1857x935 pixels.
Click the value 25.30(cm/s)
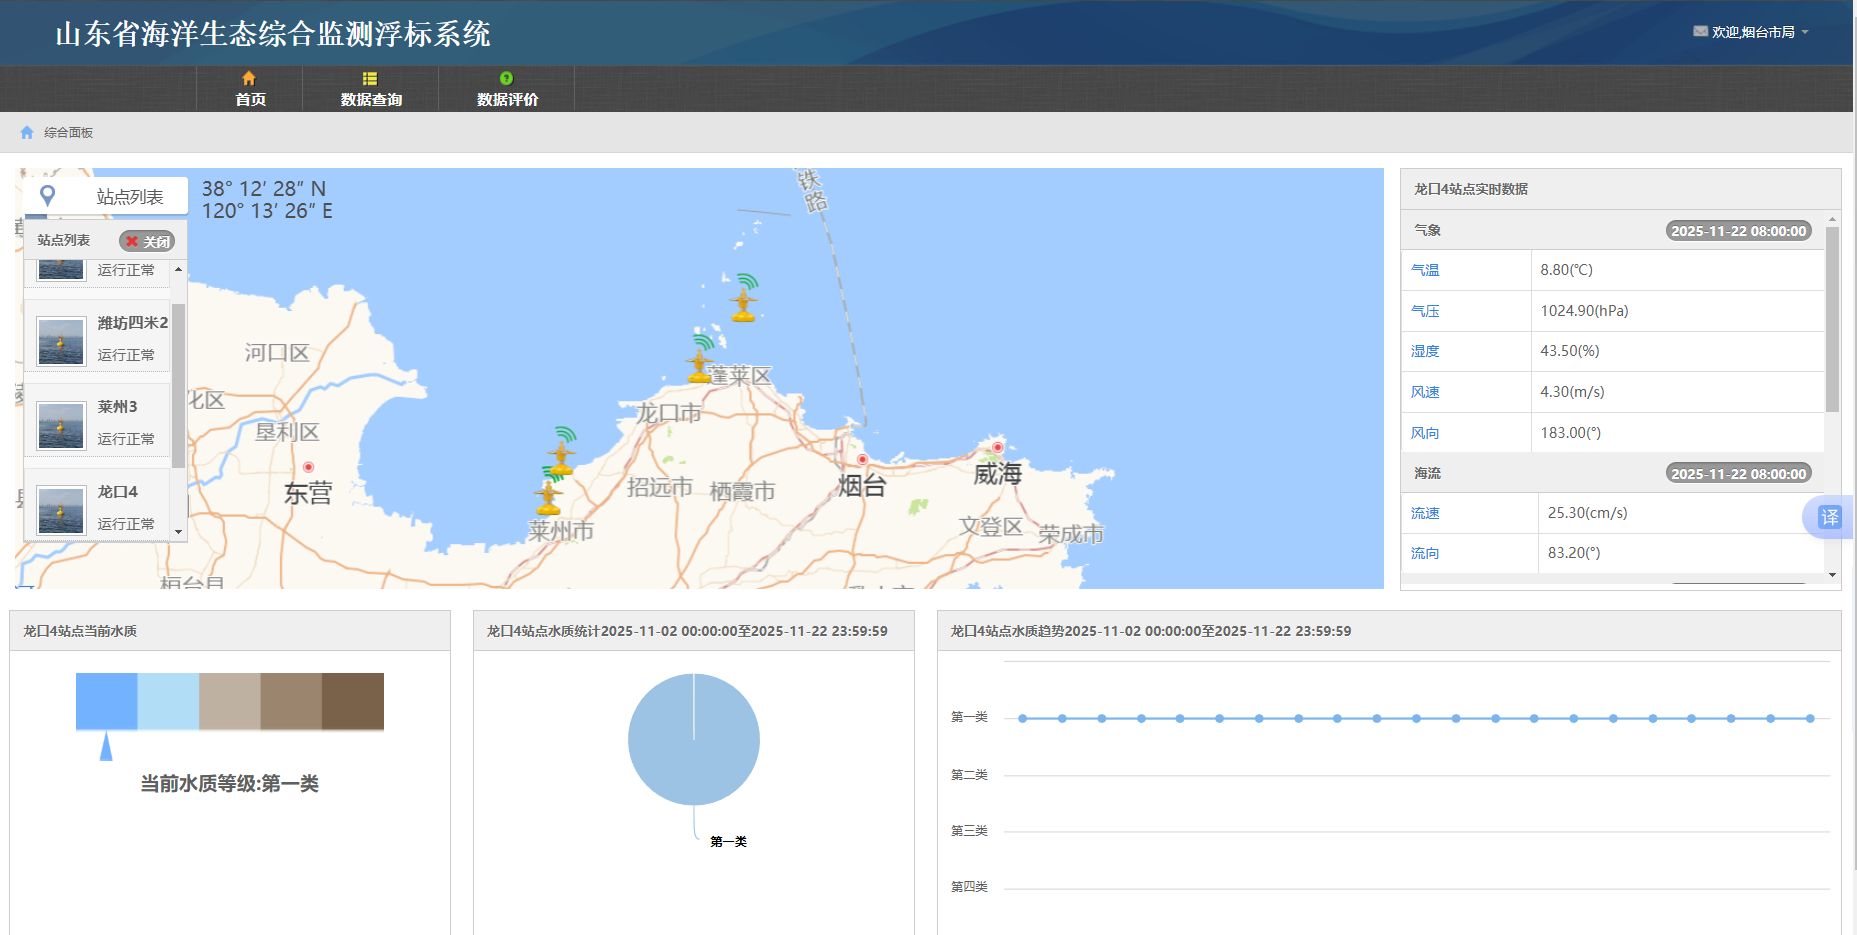pyautogui.click(x=1587, y=513)
